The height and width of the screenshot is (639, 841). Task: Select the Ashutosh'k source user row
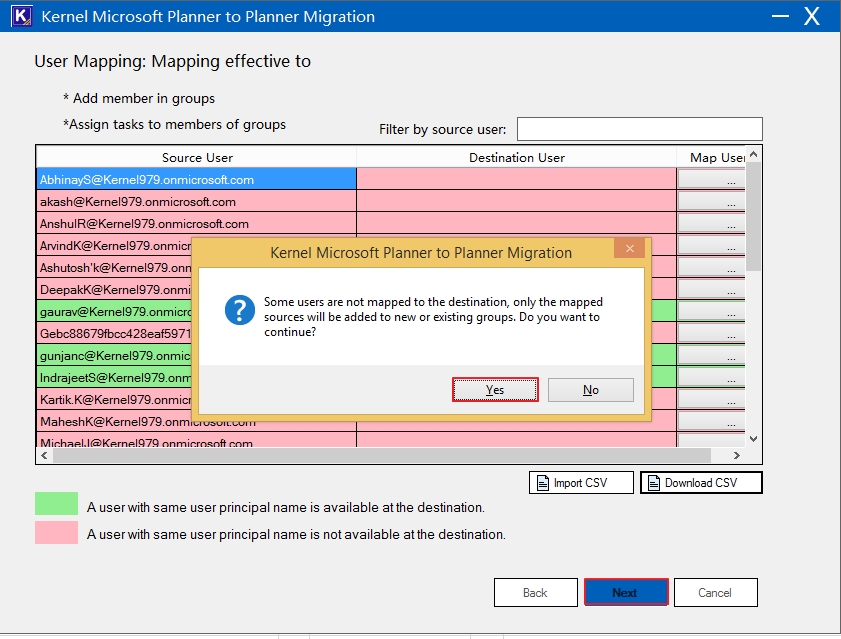click(114, 267)
